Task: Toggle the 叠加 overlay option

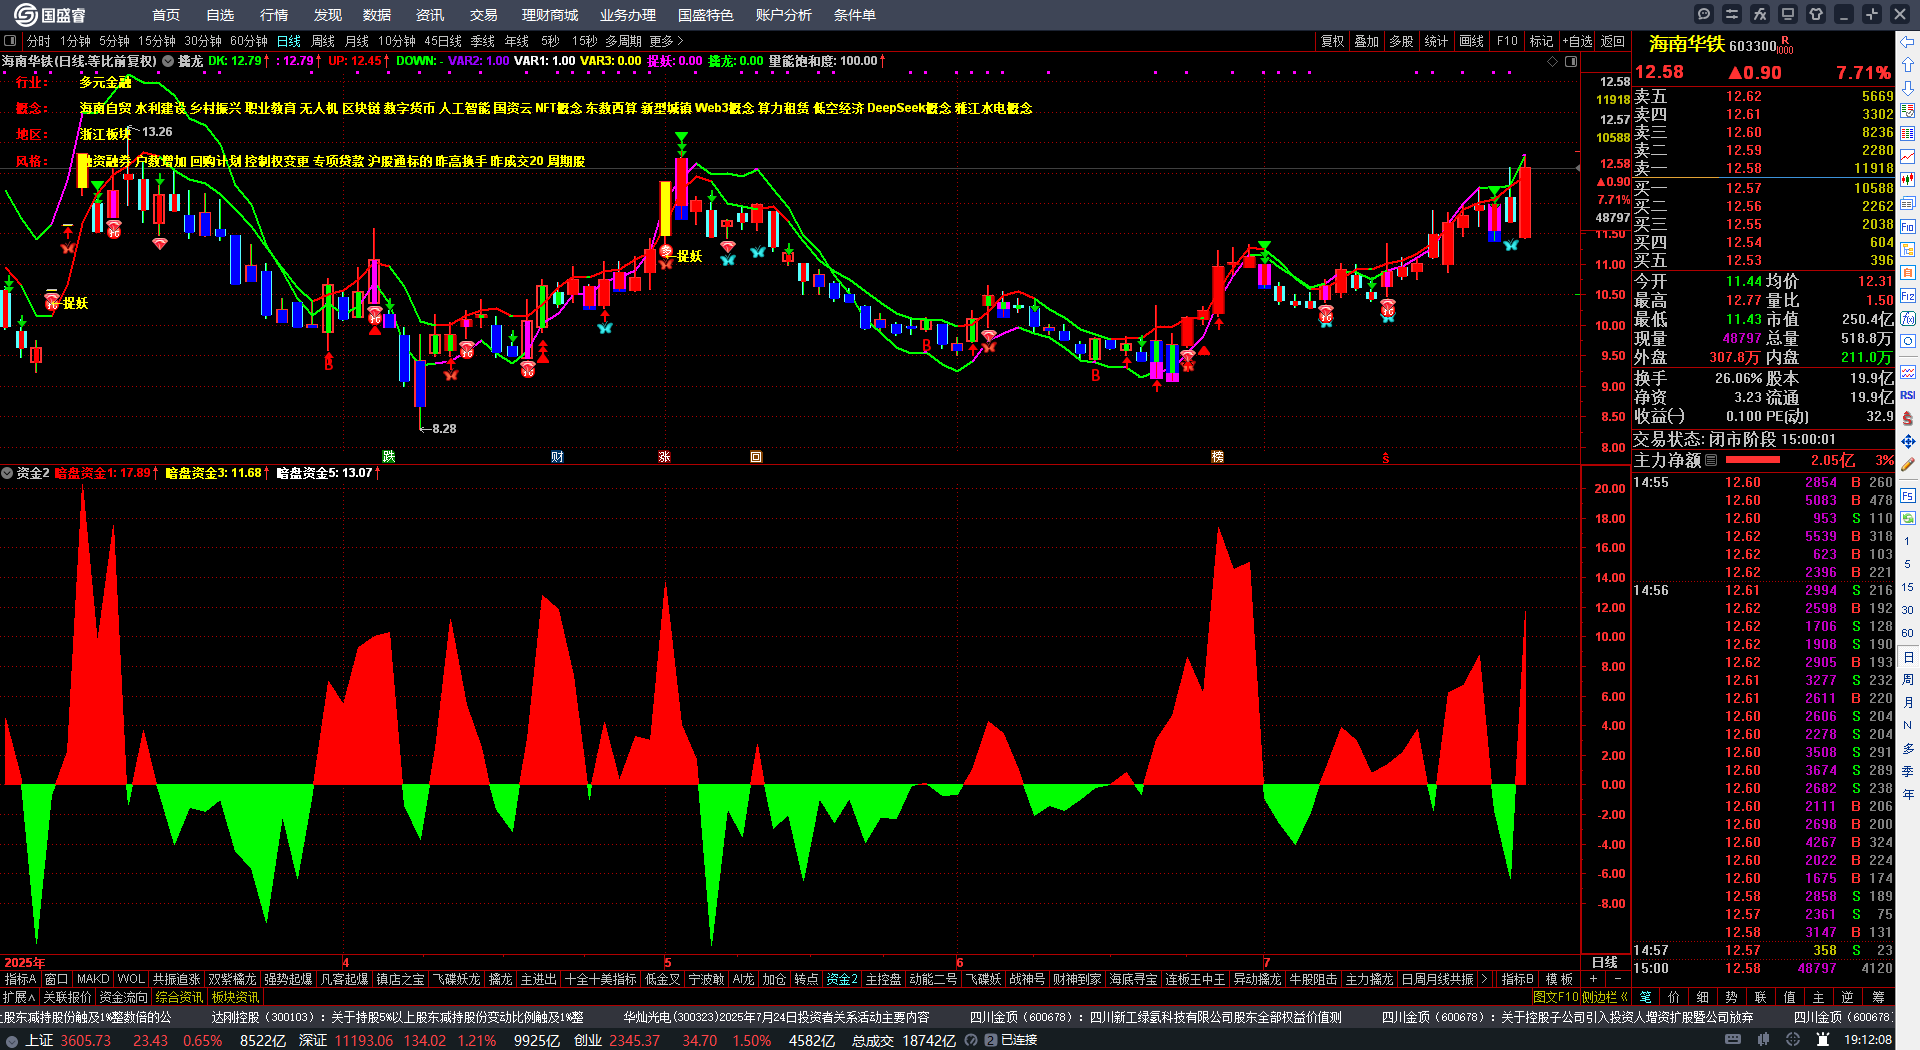Action: click(x=1367, y=41)
